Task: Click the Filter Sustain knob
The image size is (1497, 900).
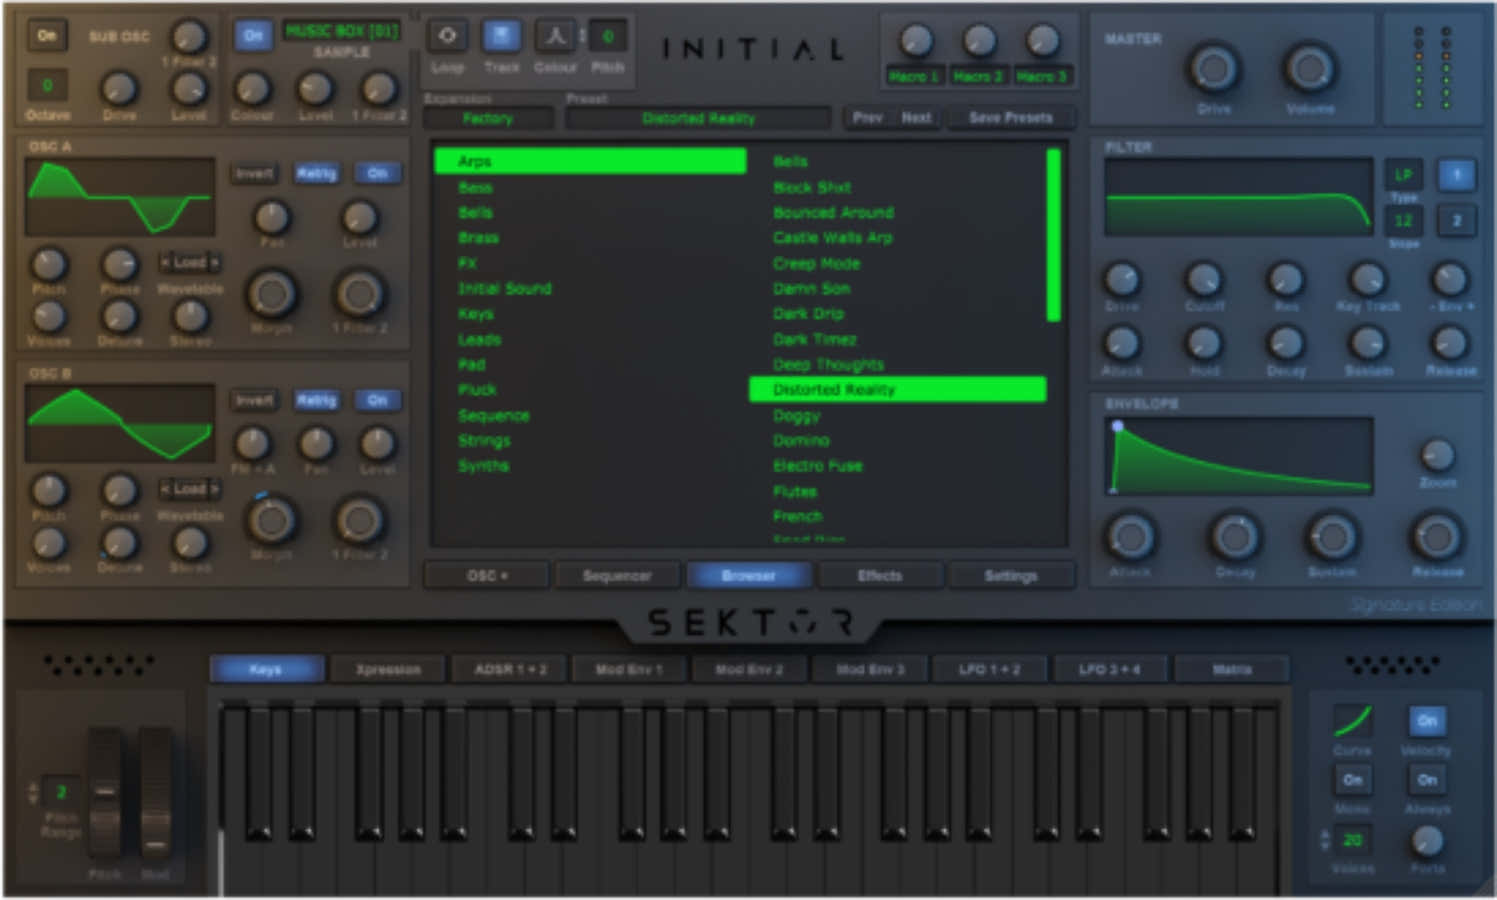Action: 1367,343
